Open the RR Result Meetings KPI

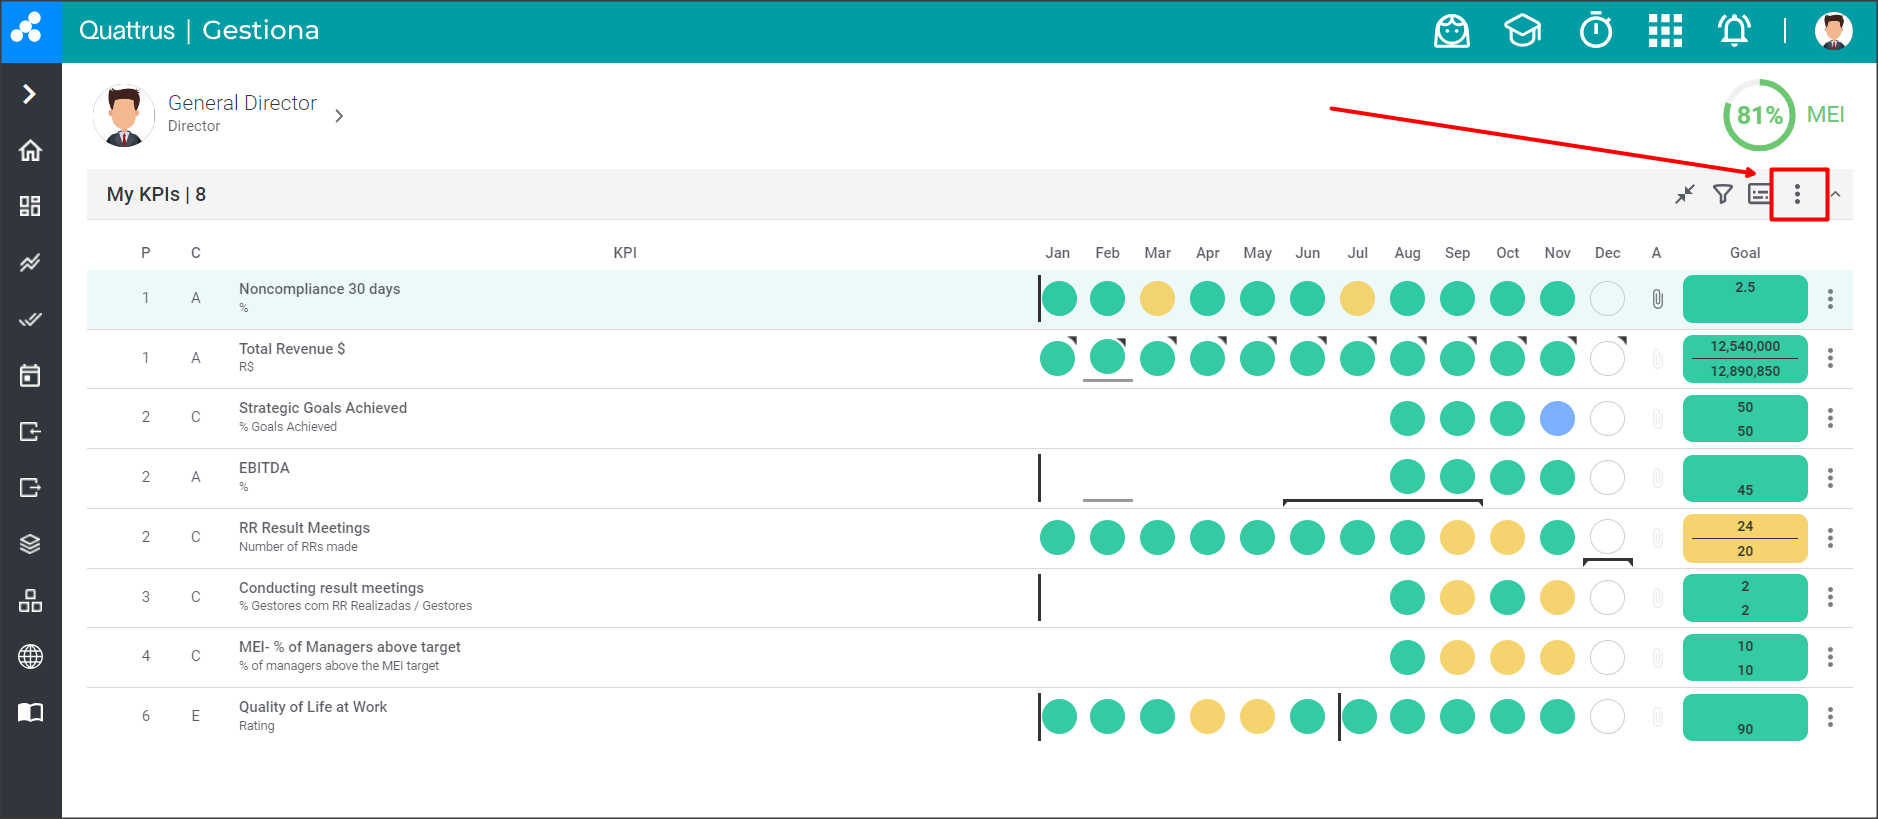(x=304, y=528)
